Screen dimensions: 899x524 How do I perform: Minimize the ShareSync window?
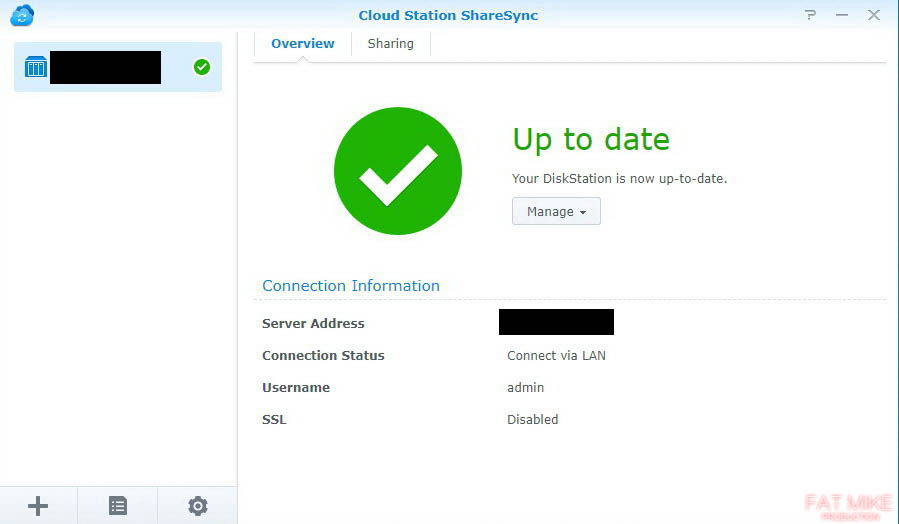[842, 15]
